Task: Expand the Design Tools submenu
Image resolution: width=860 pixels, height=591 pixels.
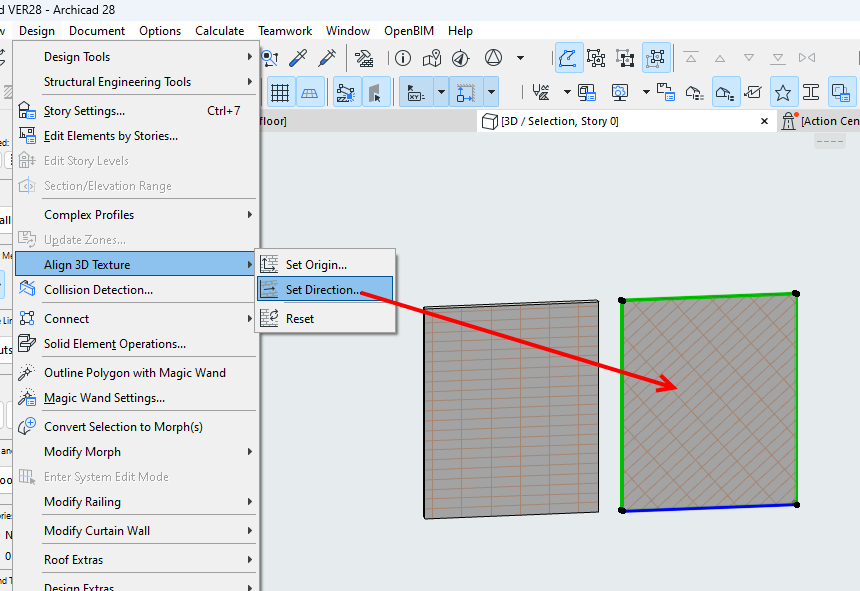Action: [135, 56]
